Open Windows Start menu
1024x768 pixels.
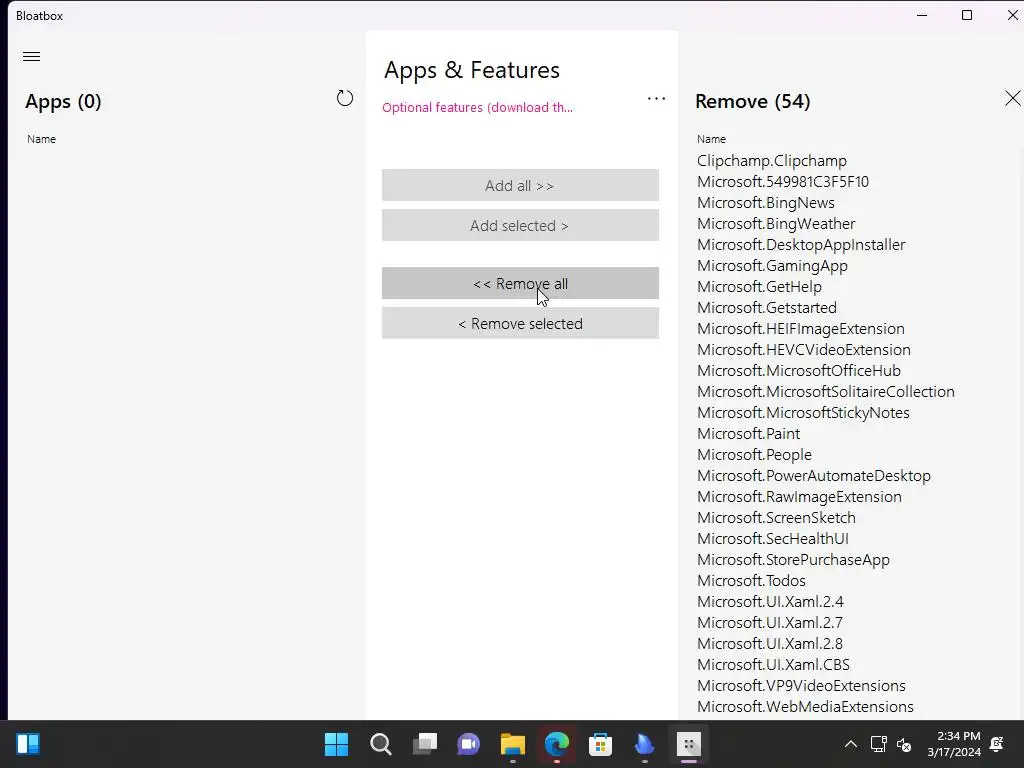336,744
